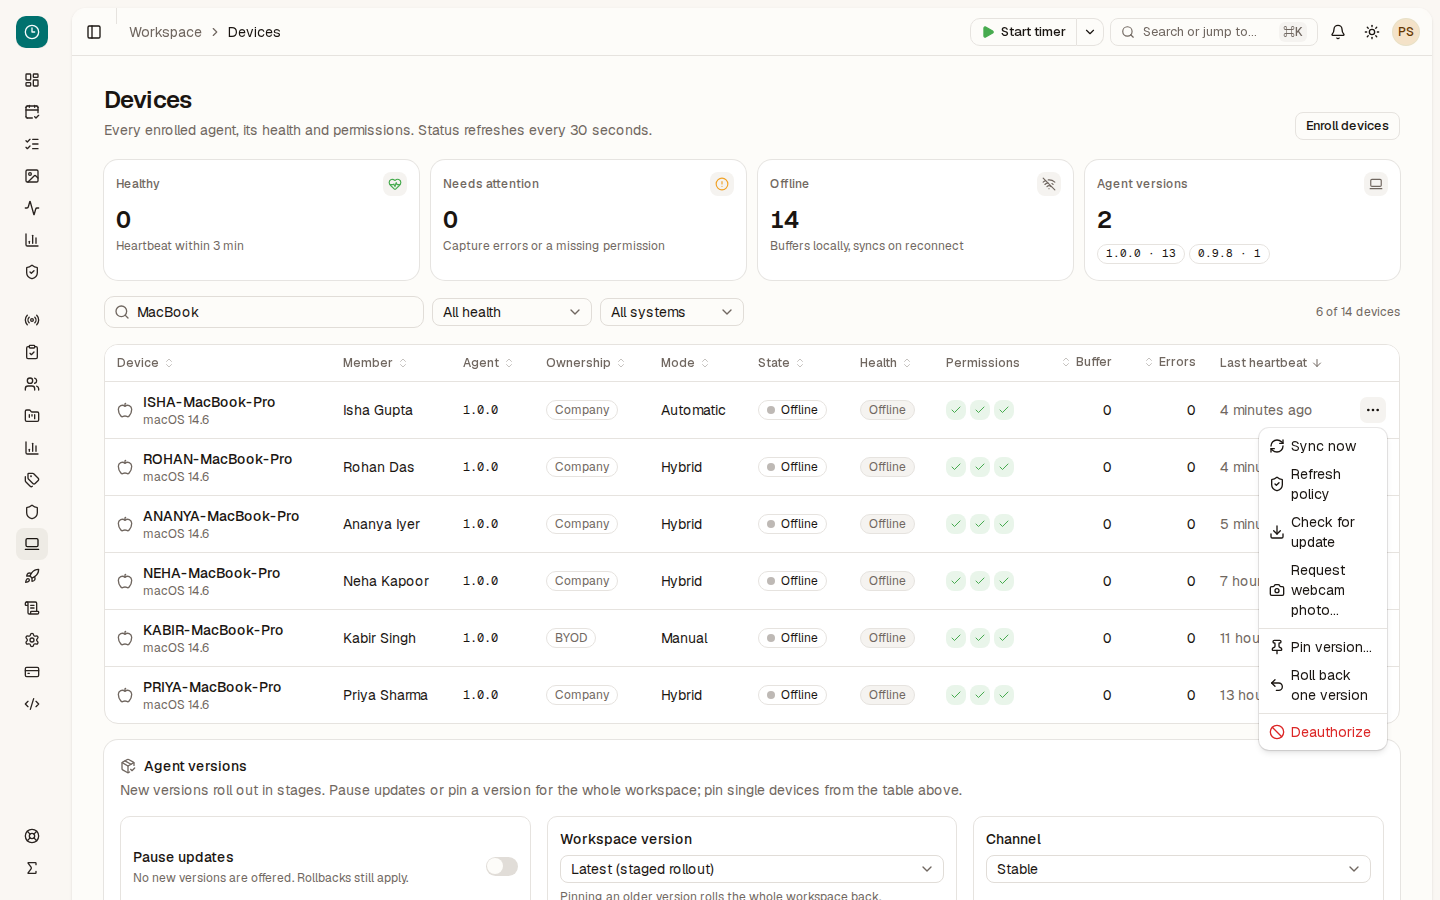
Task: Choose Deauthorize from the menu
Action: click(1323, 732)
